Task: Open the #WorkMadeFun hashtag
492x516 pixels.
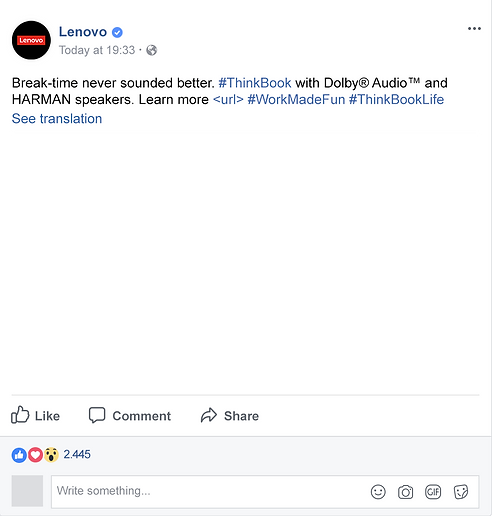Action: (296, 99)
